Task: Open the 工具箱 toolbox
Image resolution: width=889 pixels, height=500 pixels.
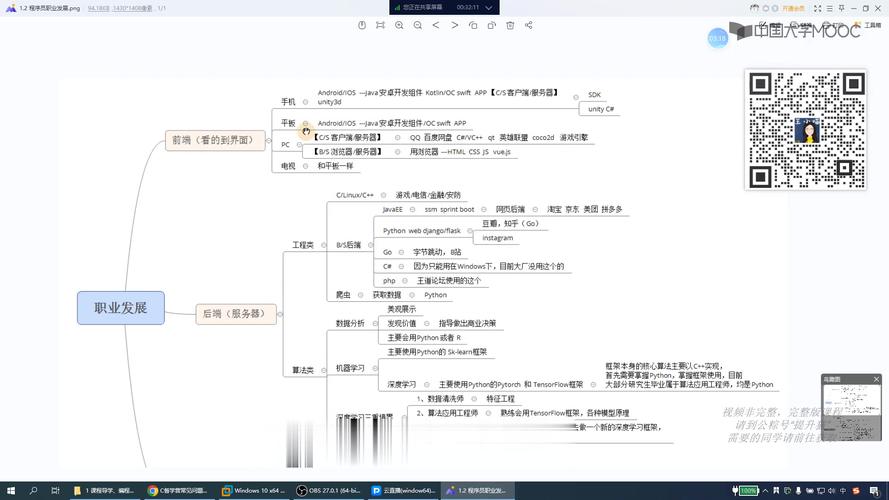Action: pos(868,25)
